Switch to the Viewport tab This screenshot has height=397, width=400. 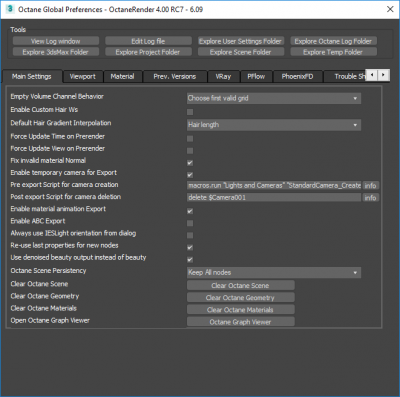pos(83,77)
